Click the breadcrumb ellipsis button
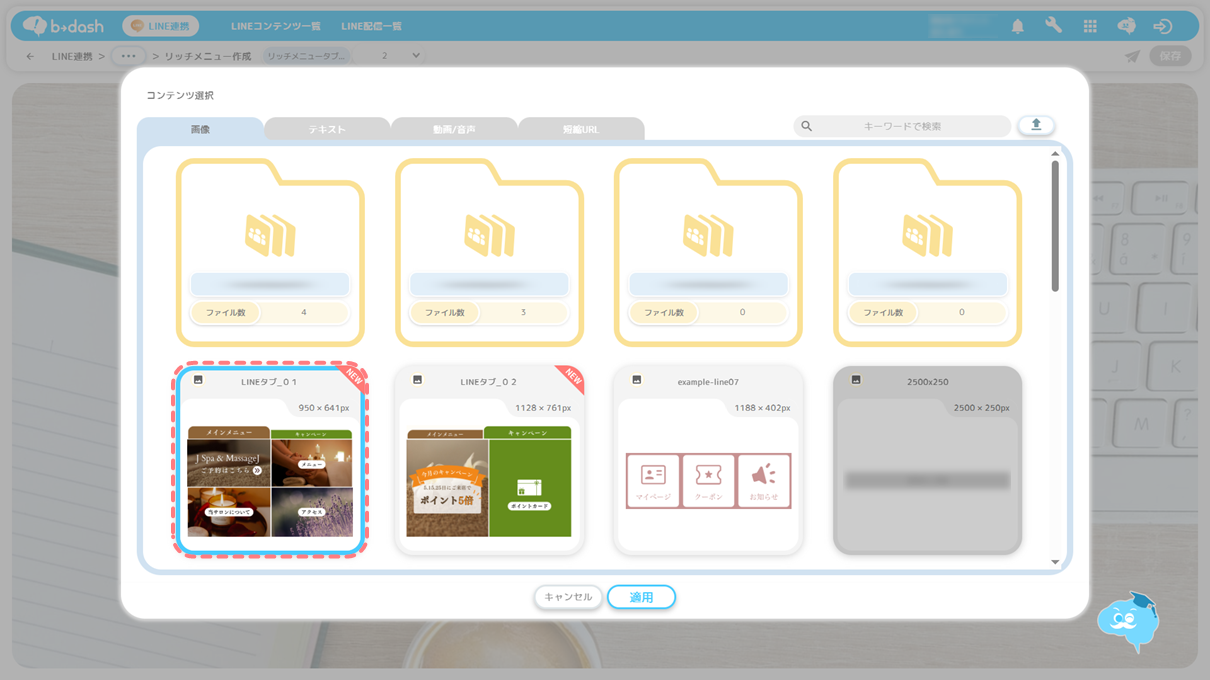This screenshot has width=1210, height=680. click(x=128, y=56)
